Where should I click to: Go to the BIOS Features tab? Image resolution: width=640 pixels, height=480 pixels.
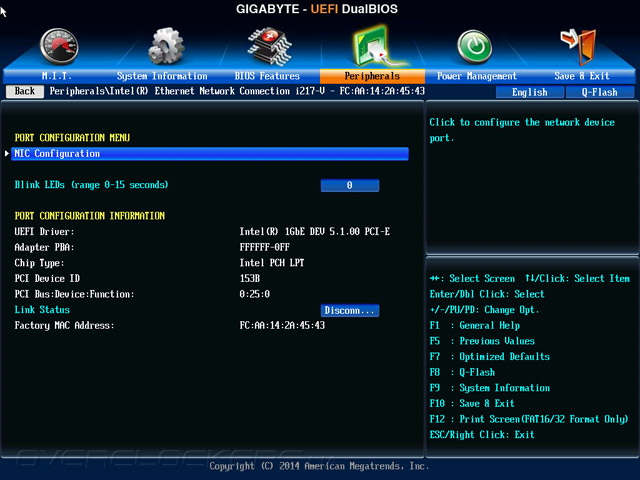267,76
